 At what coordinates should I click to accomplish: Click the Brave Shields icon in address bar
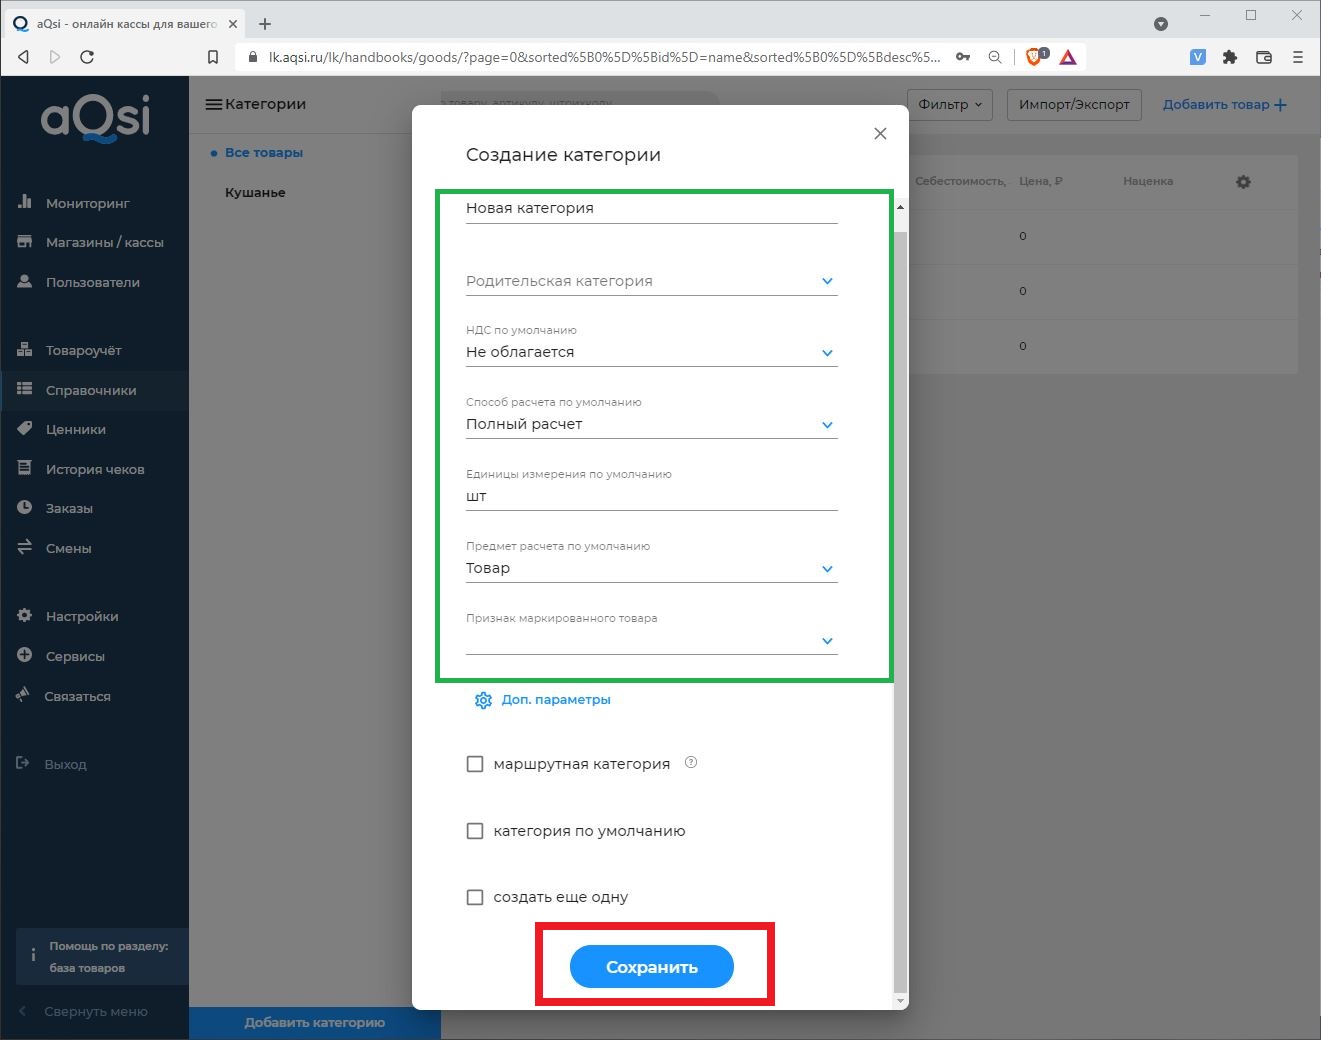click(x=1035, y=57)
